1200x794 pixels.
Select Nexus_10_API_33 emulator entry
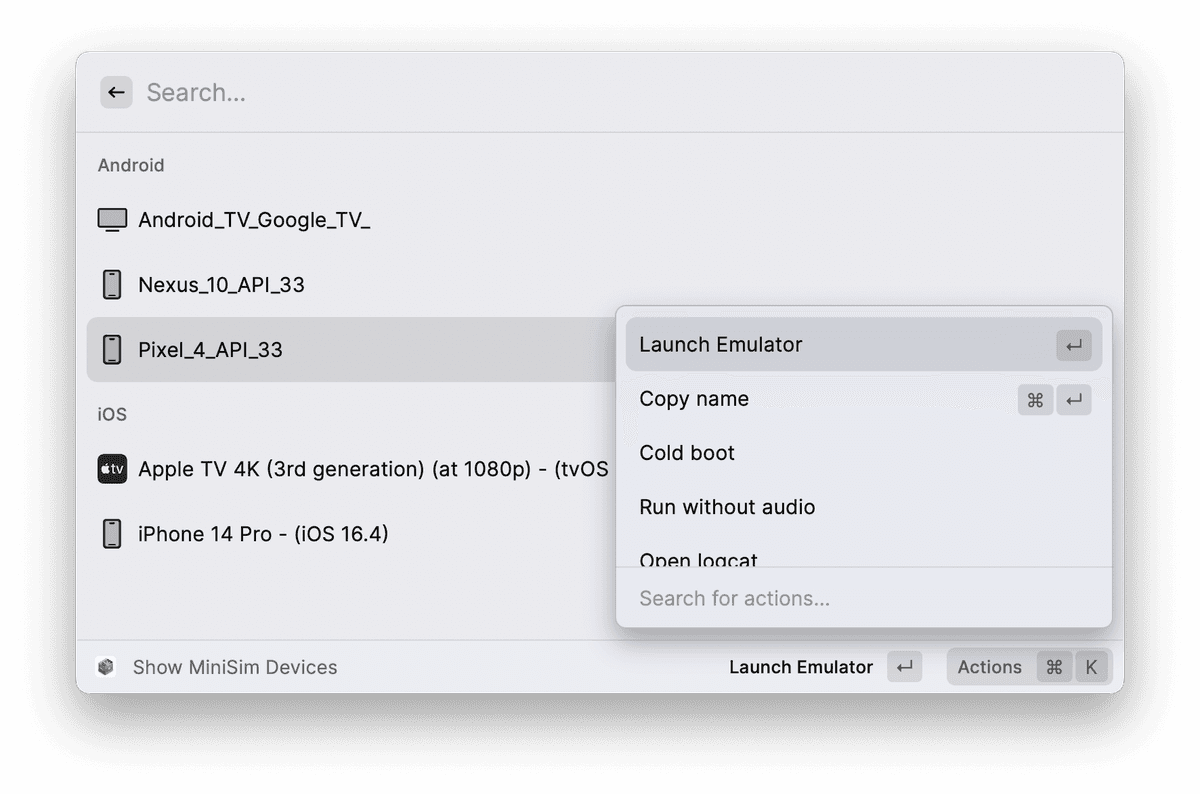coord(221,285)
